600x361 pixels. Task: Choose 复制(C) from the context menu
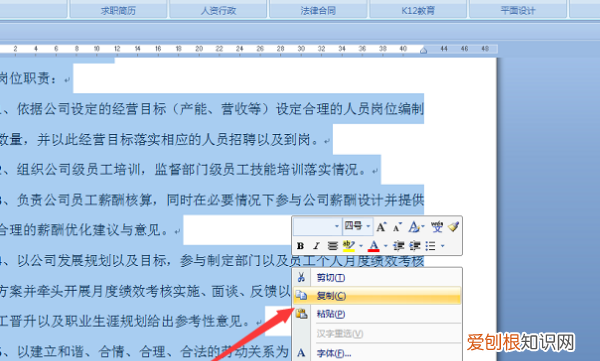coord(377,296)
